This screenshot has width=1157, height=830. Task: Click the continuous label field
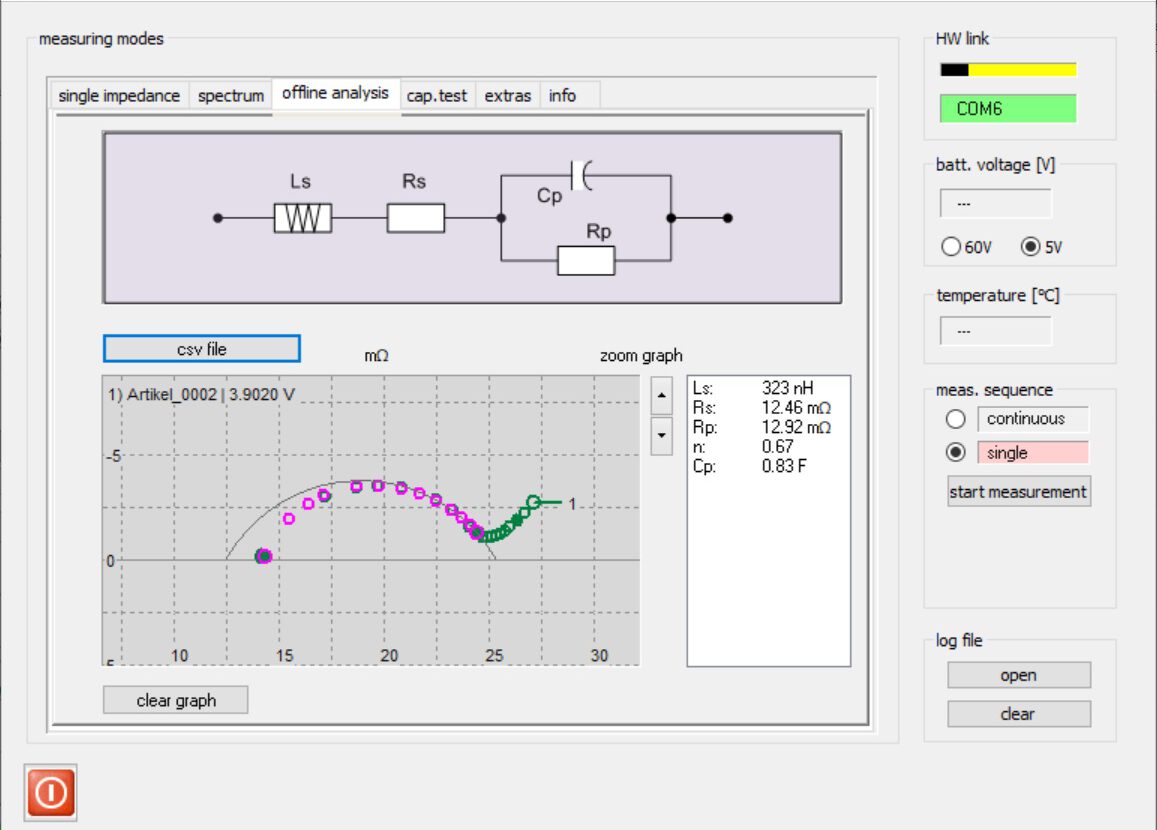(1033, 419)
